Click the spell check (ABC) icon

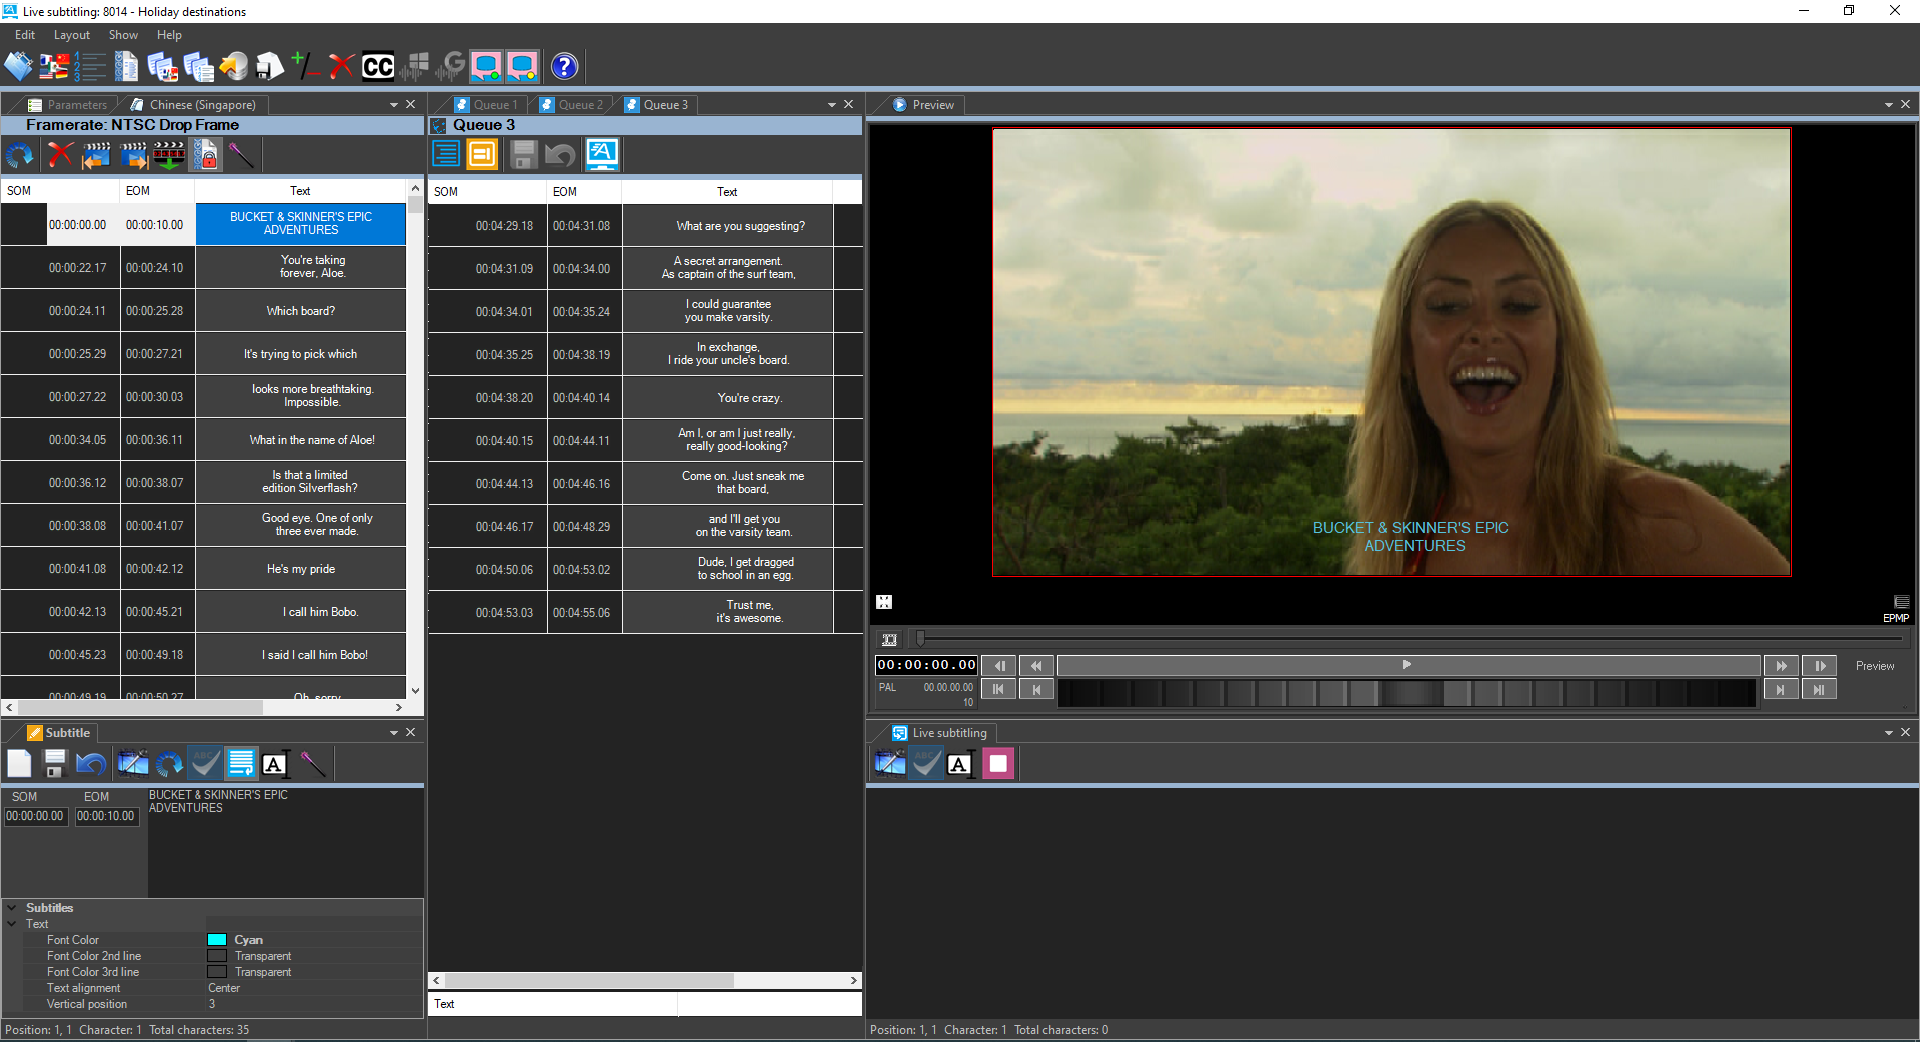tap(205, 763)
